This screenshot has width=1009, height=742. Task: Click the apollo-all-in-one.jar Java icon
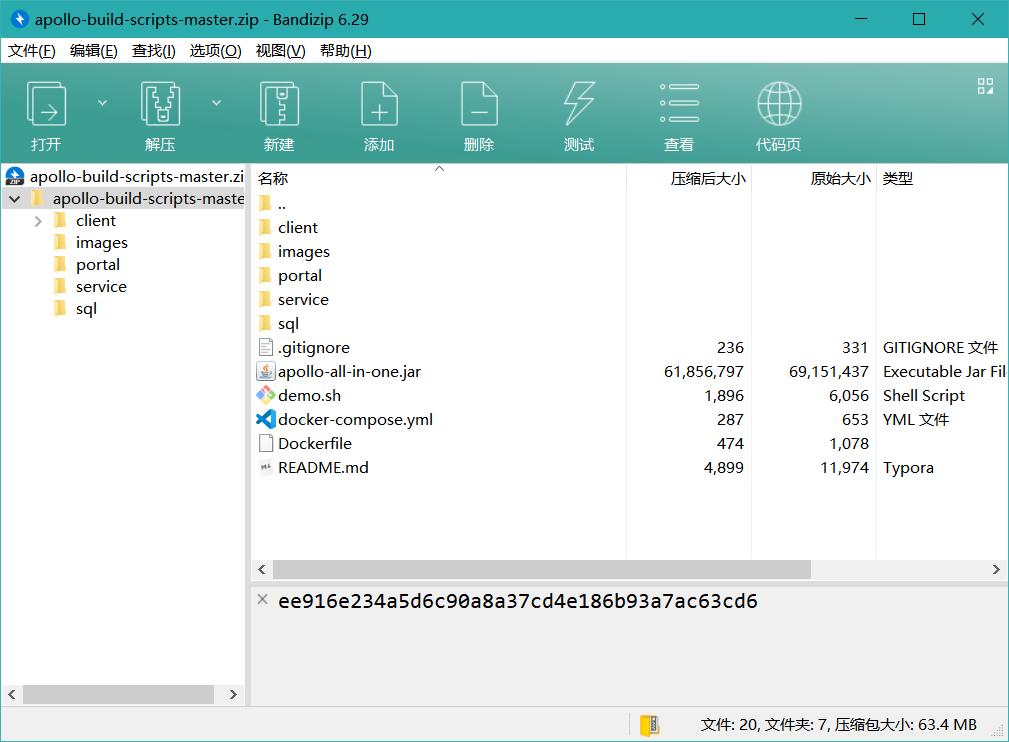(x=266, y=371)
